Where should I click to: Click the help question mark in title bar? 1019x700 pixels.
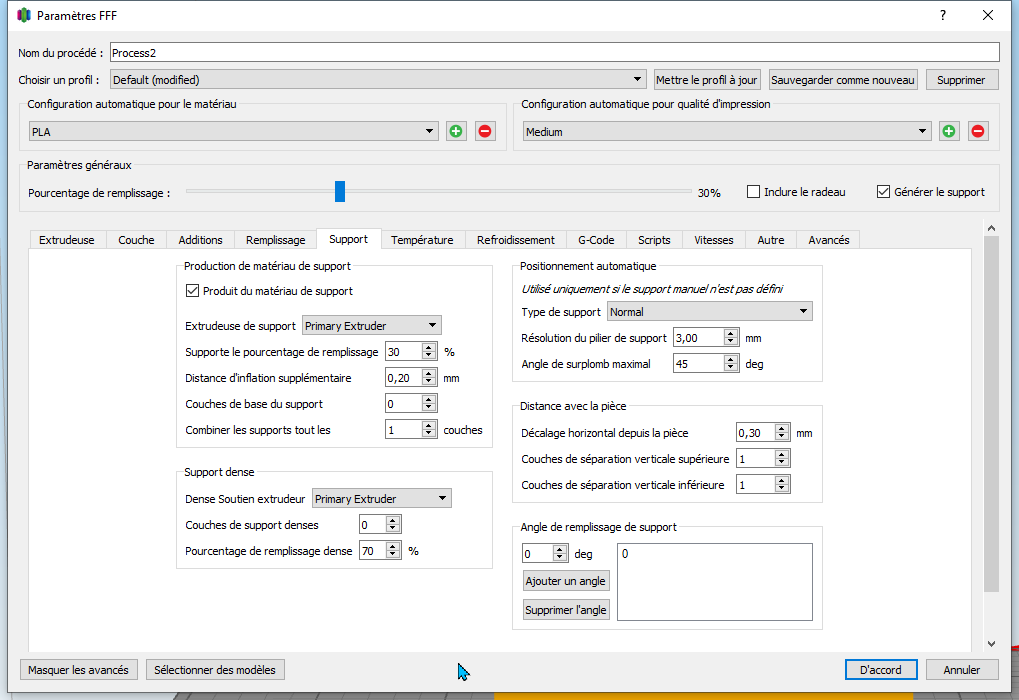[x=942, y=16]
